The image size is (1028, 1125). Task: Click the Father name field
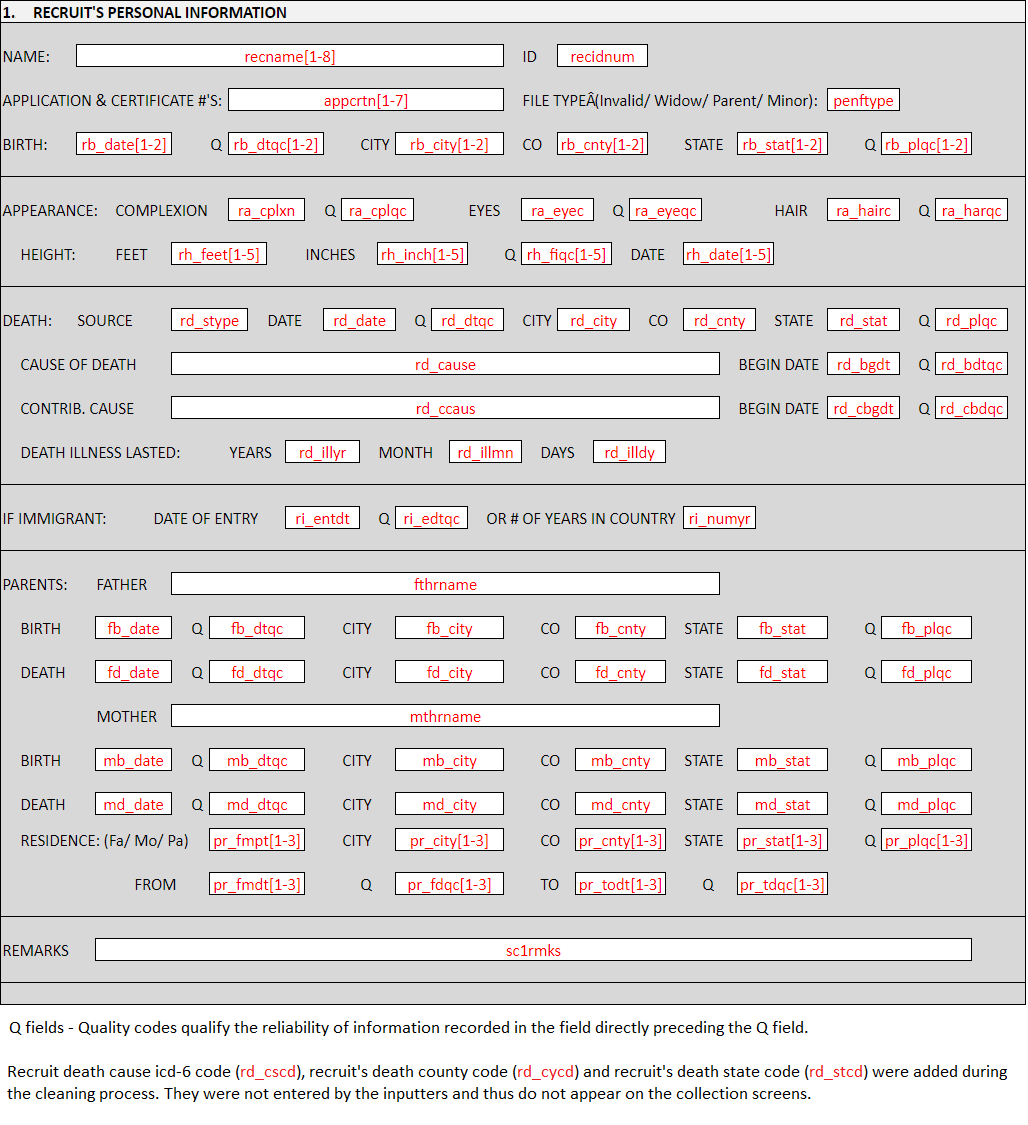pos(445,584)
